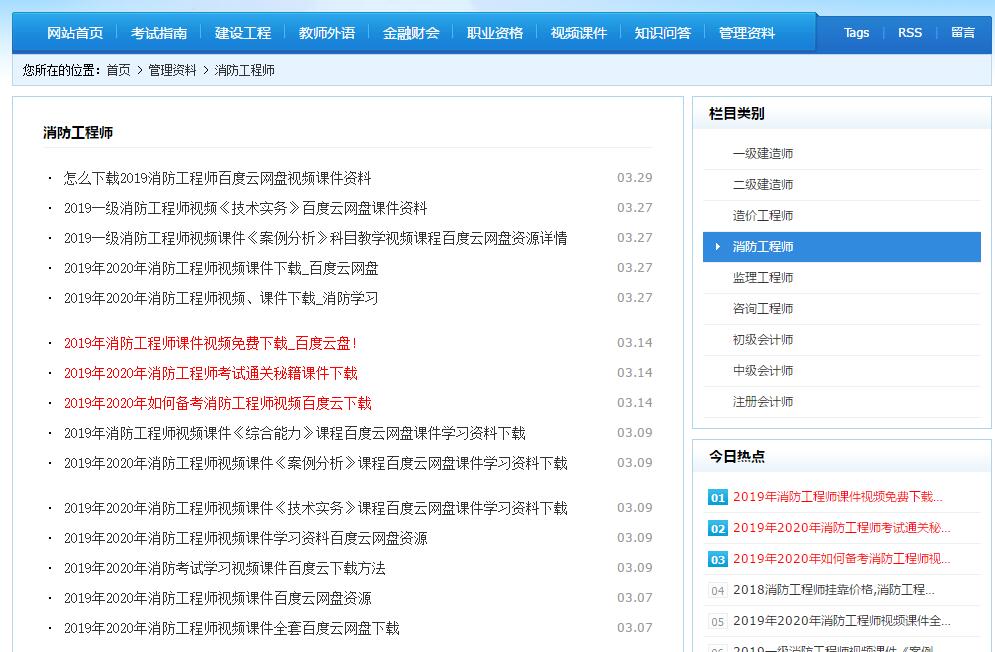Open the 网站首页 navigation item
This screenshot has width=995, height=652.
(x=75, y=33)
